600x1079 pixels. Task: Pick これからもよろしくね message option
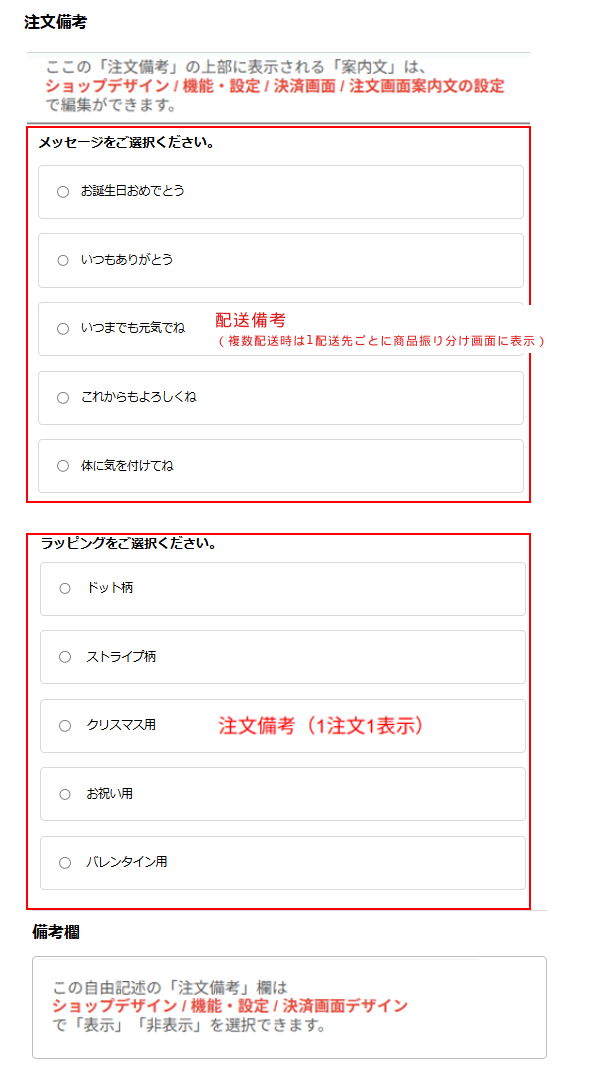(63, 397)
